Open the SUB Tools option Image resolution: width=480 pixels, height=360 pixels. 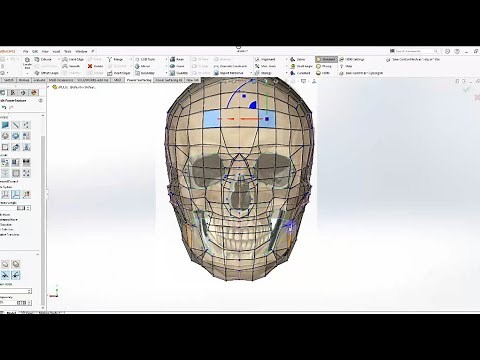tap(145, 59)
